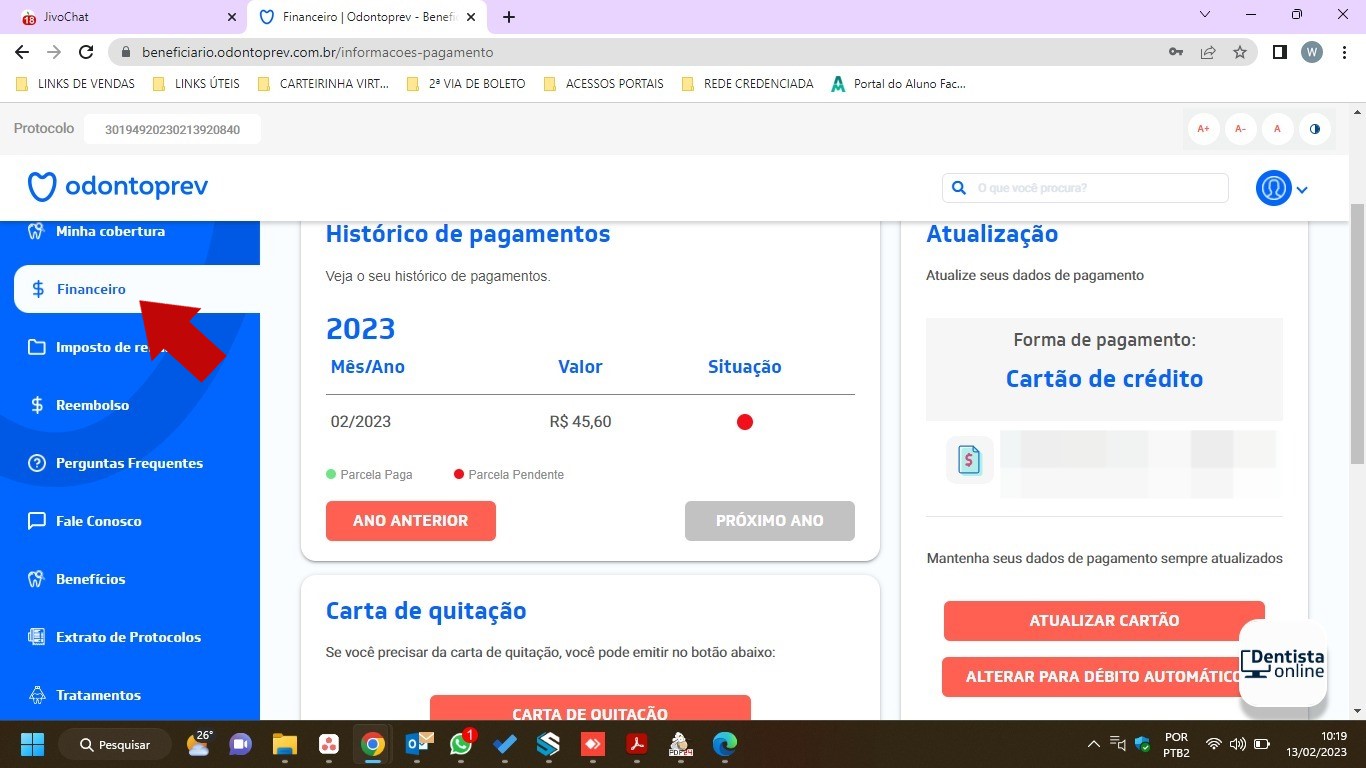Image resolution: width=1366 pixels, height=768 pixels.
Task: Open Fale Conosco speech bubble icon
Action: [x=38, y=521]
